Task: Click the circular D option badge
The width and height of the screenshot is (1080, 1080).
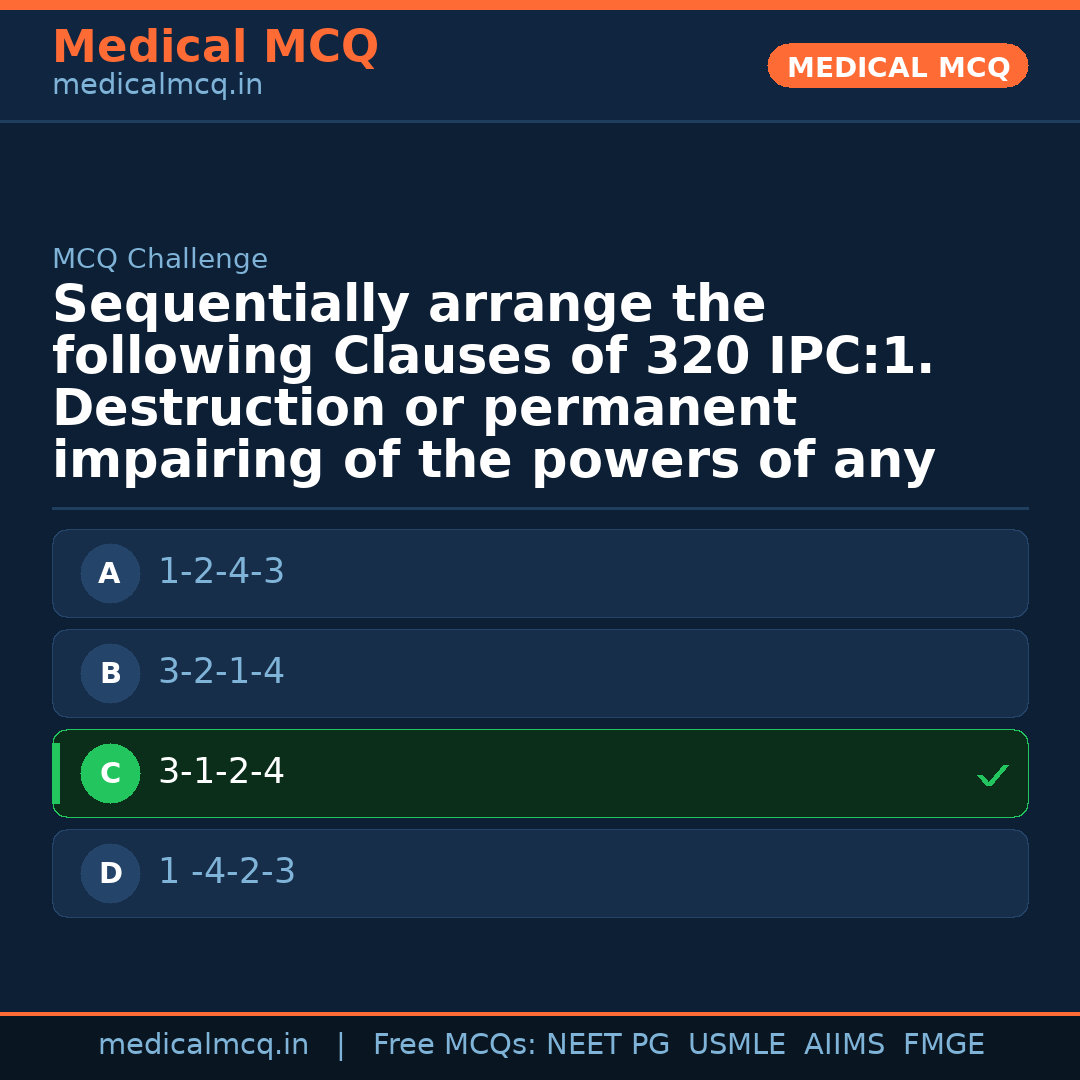Action: tap(110, 873)
